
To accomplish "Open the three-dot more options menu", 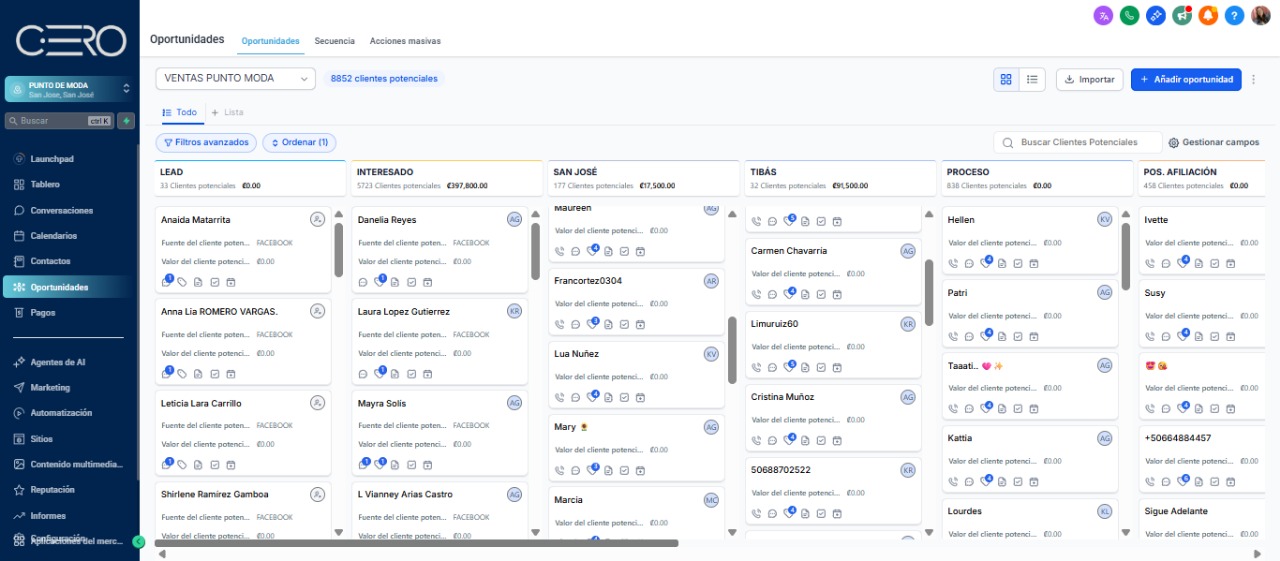I will coord(1254,79).
